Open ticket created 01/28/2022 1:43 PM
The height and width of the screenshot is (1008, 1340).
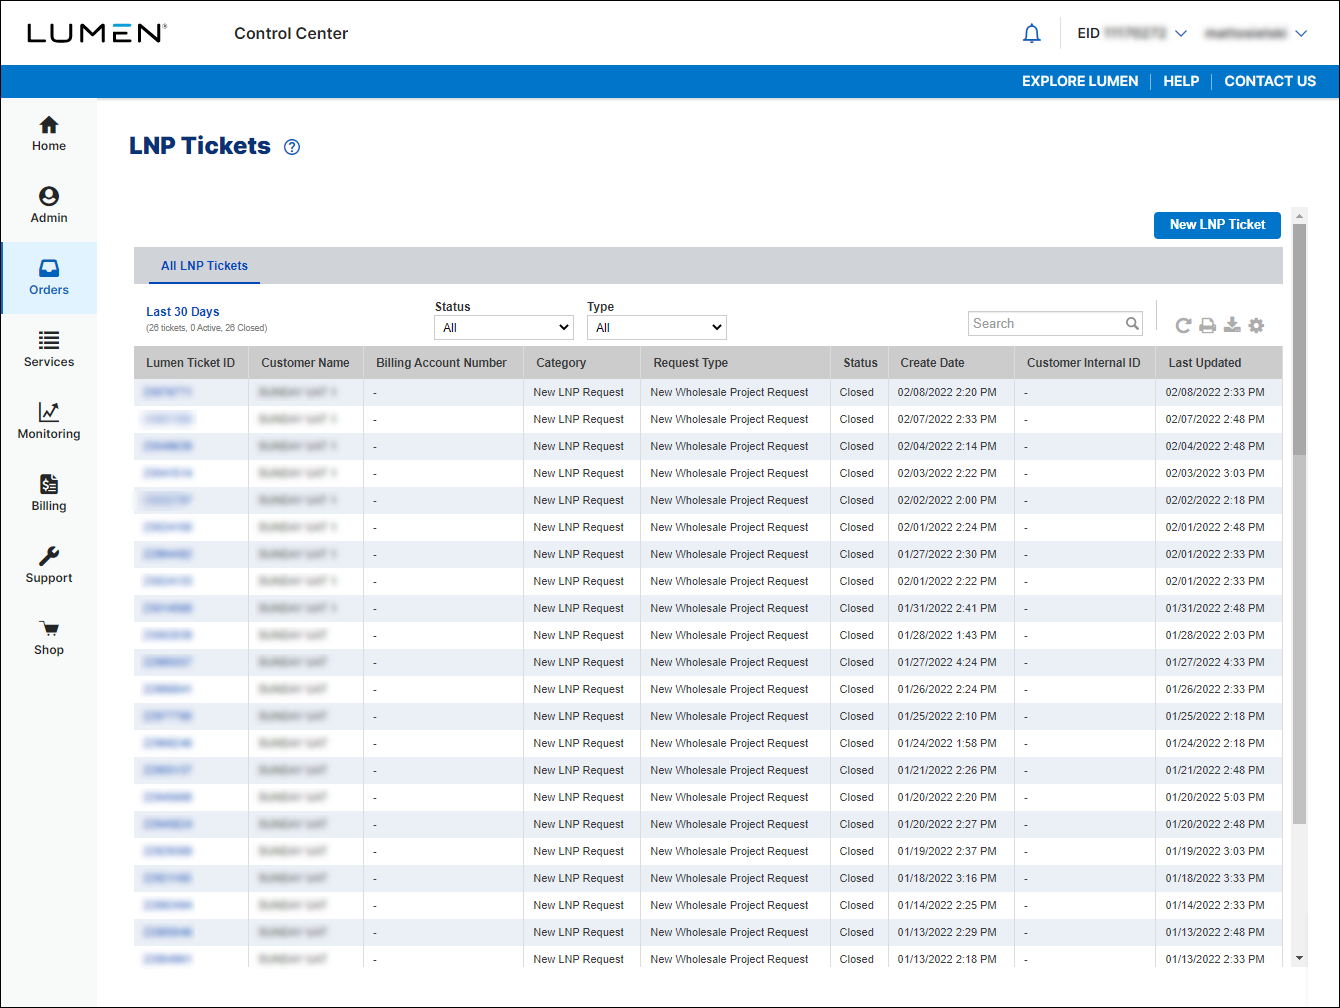coord(168,635)
